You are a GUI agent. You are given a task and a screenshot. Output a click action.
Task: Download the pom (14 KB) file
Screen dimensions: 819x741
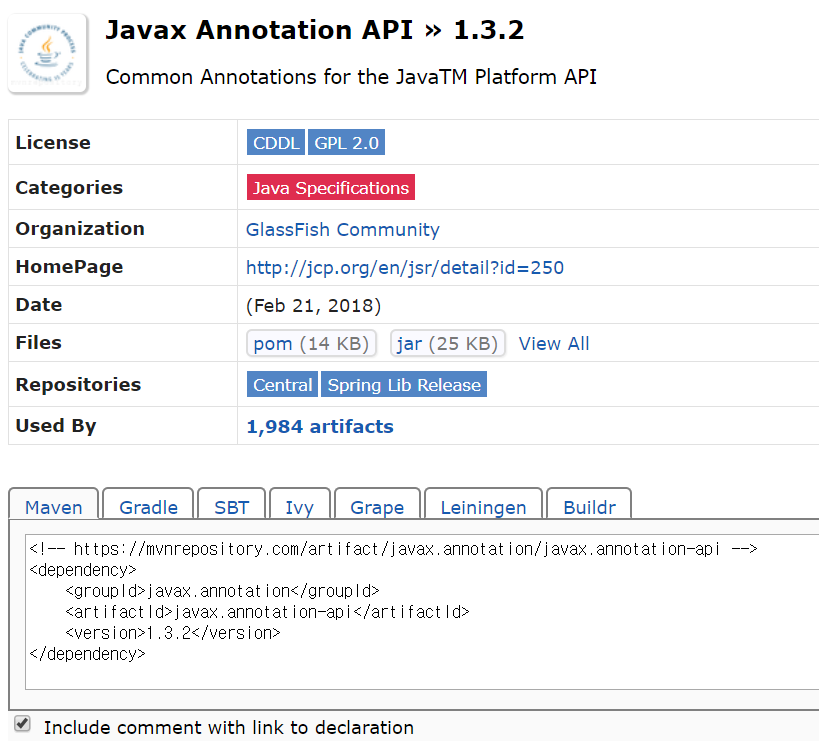click(311, 343)
